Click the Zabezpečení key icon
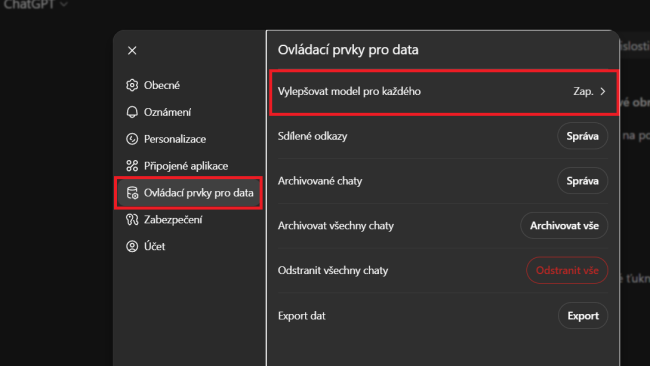This screenshot has height=366, width=650. click(132, 219)
